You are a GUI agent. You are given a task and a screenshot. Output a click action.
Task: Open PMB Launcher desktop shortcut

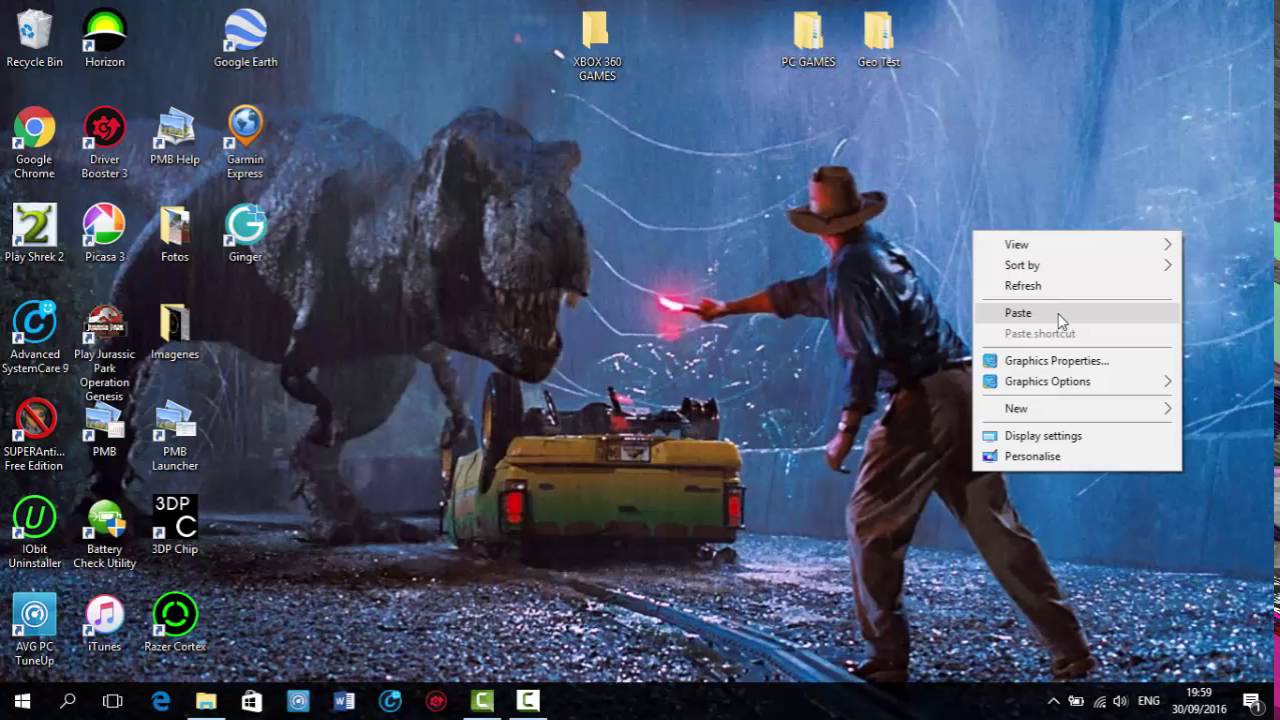175,435
